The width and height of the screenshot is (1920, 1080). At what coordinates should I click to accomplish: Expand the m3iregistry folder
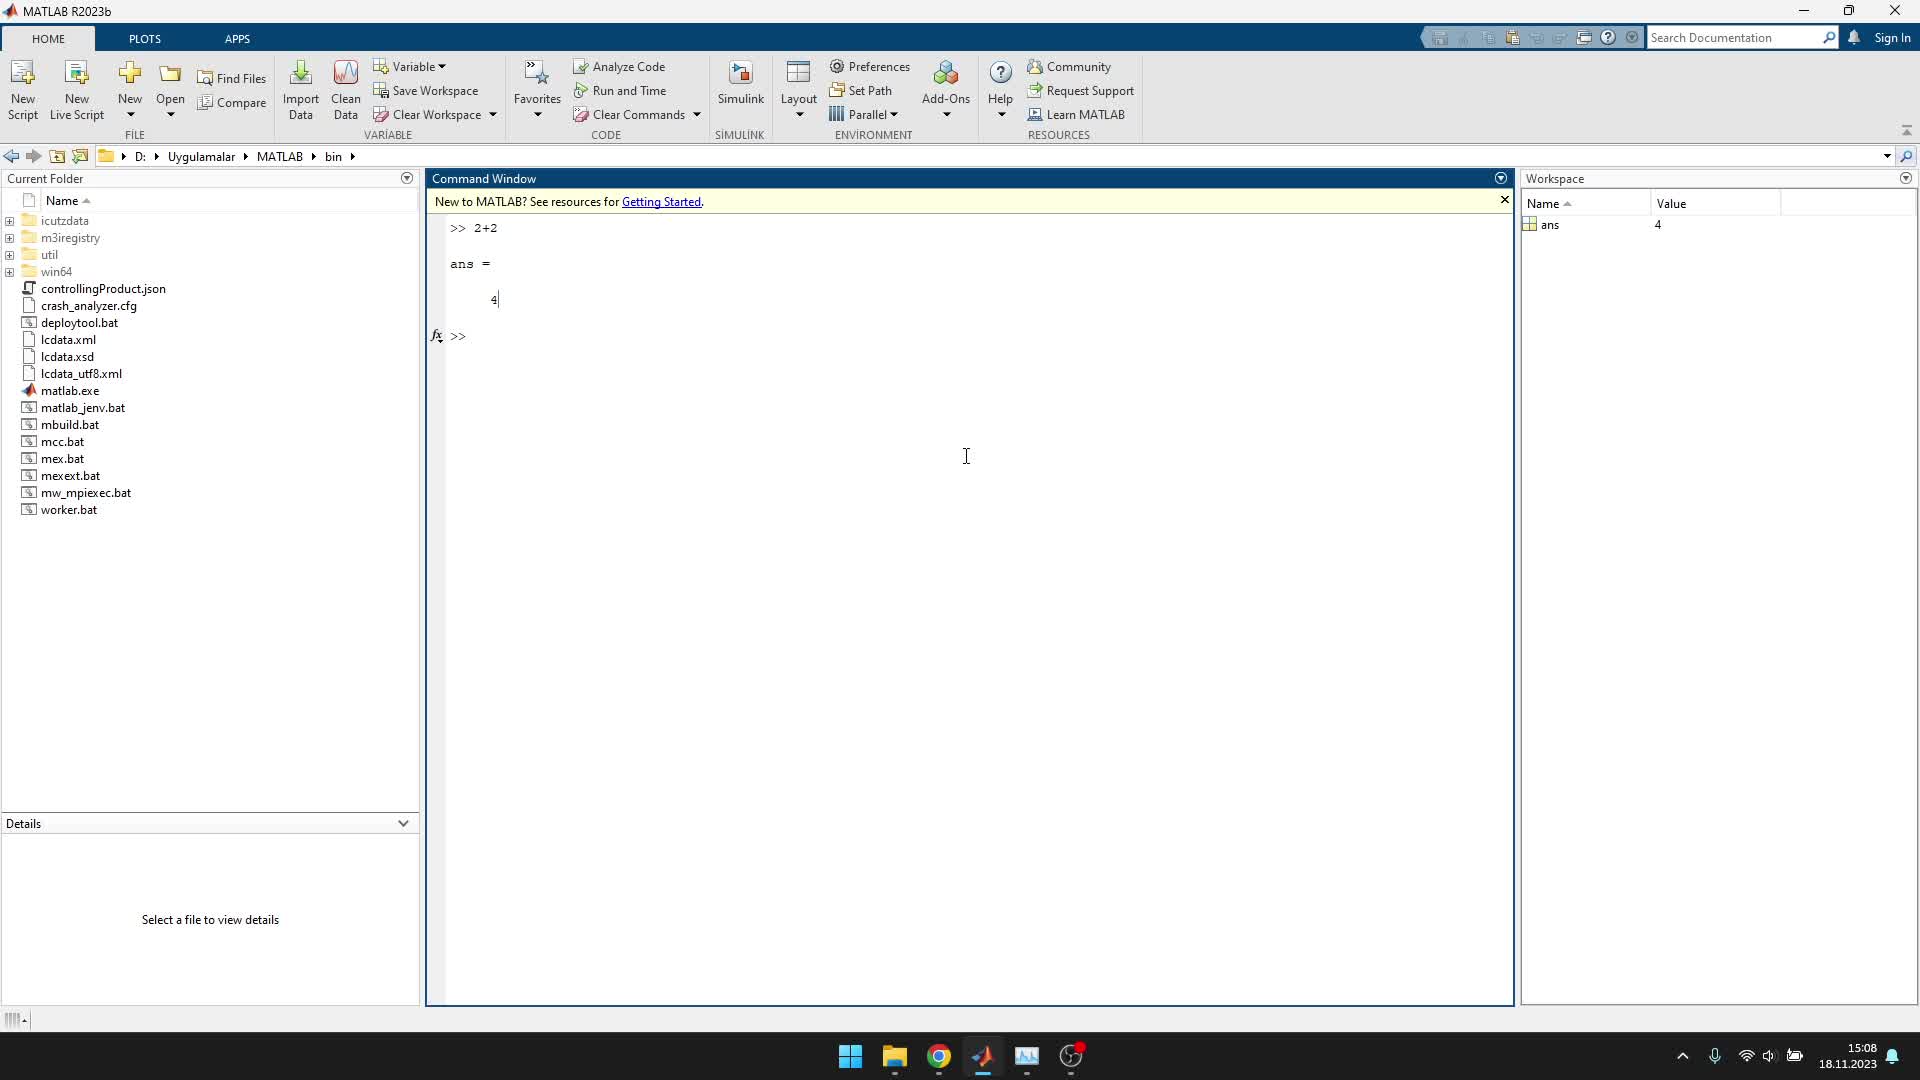pyautogui.click(x=9, y=238)
